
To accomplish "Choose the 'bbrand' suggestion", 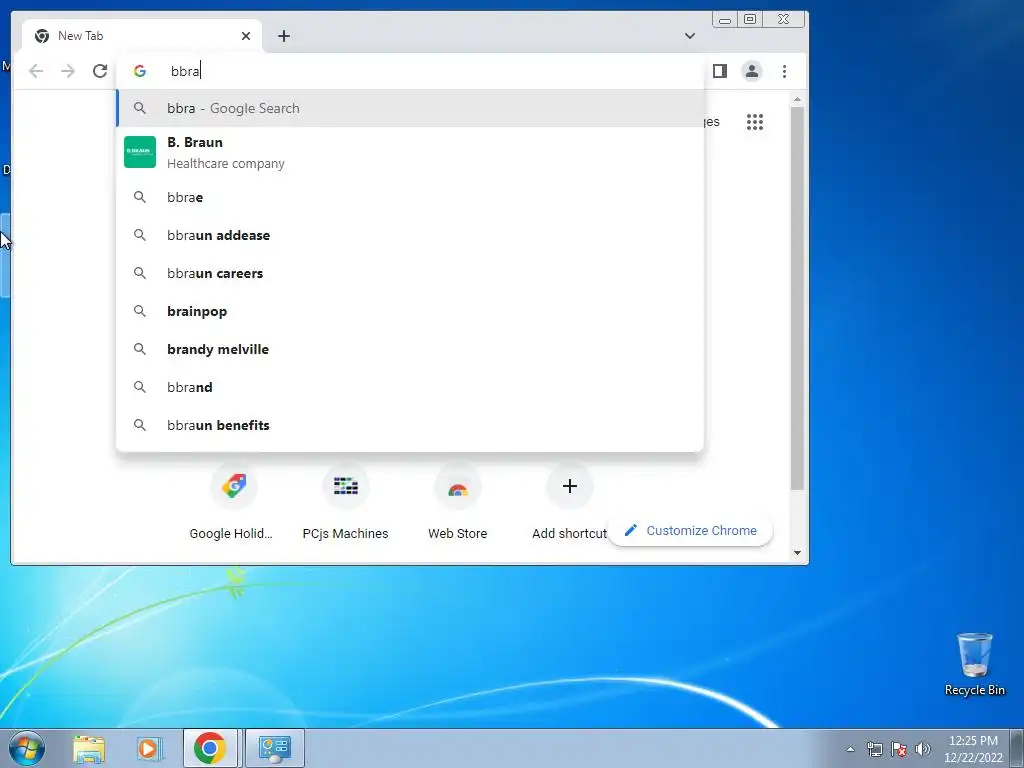I will tap(410, 387).
